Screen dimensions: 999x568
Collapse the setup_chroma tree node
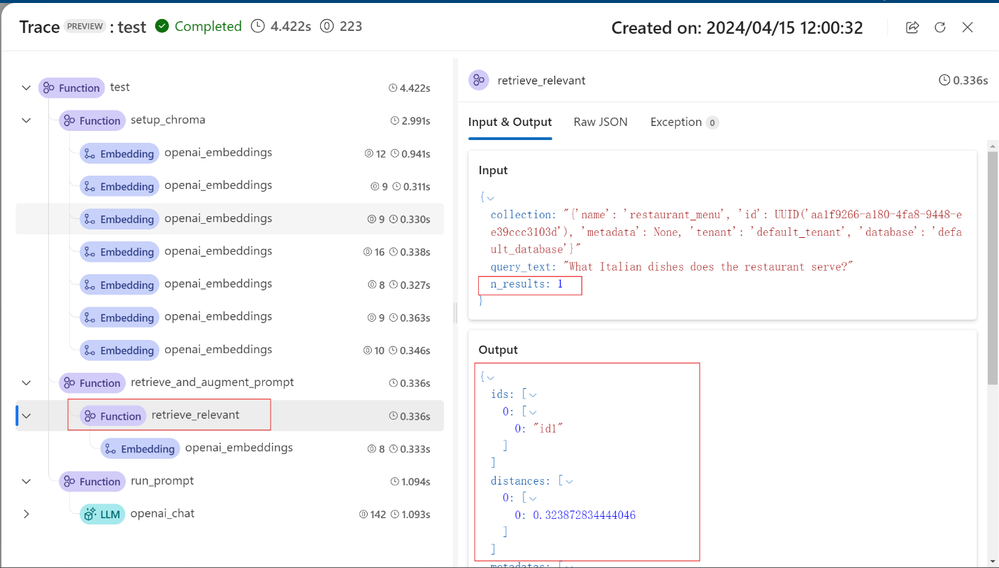point(26,120)
